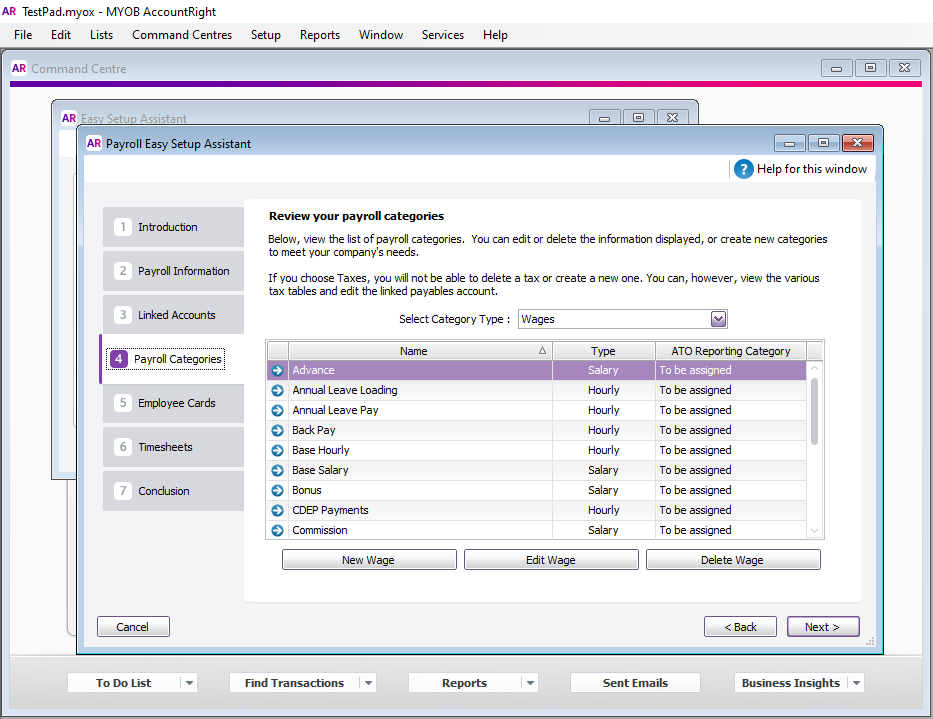This screenshot has height=719, width=933.
Task: Expand the Find Transactions dropdown arrow
Action: (368, 683)
